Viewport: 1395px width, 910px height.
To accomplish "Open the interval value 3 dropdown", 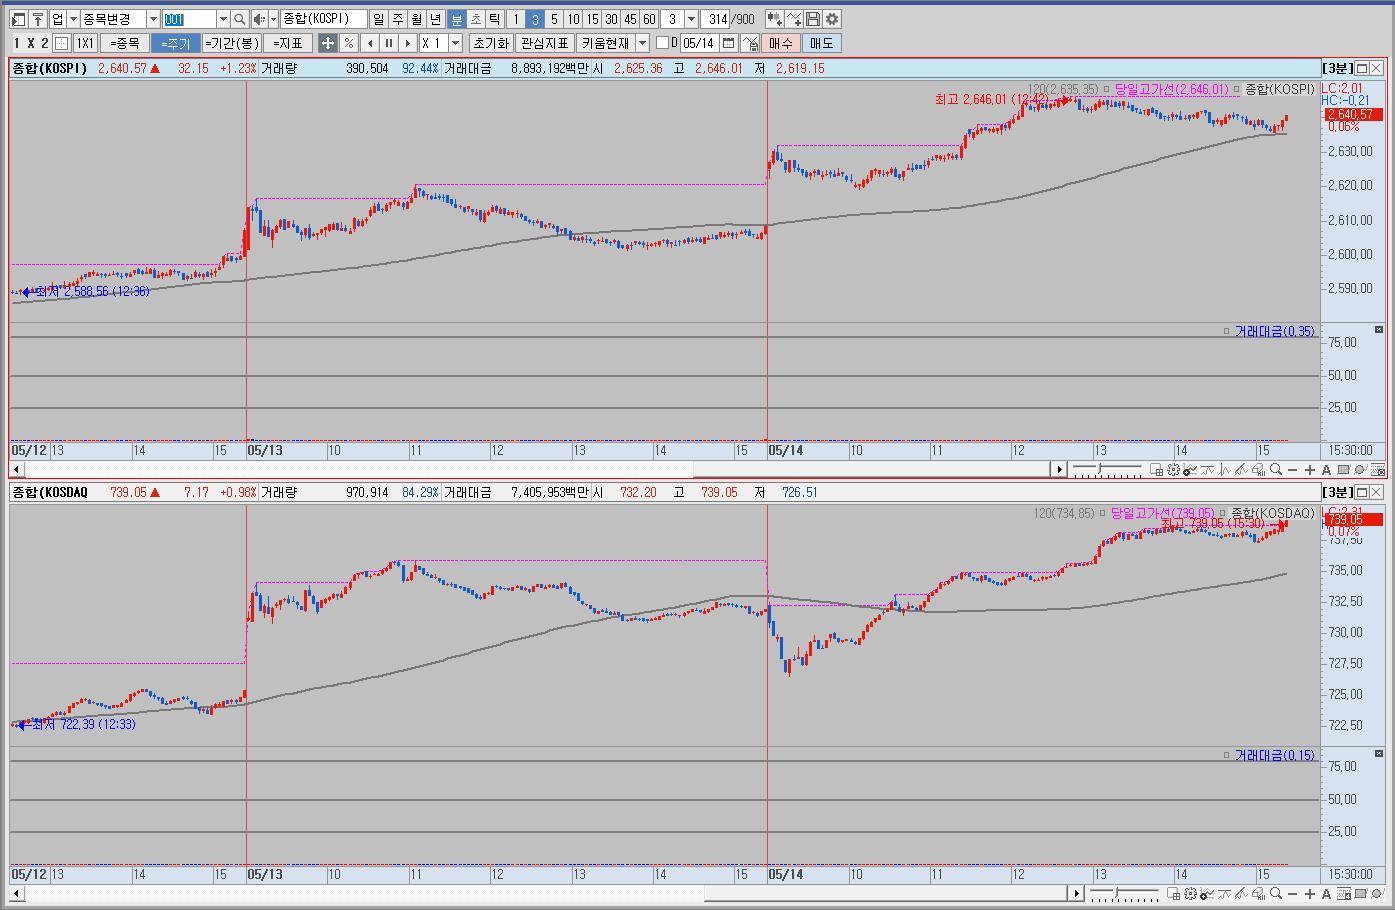I will coord(691,19).
